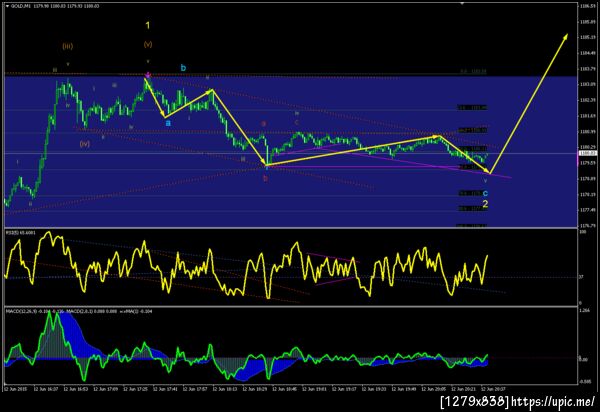Click the 12 Jun 18:13 time axis label
The width and height of the screenshot is (600, 412).
(225, 389)
